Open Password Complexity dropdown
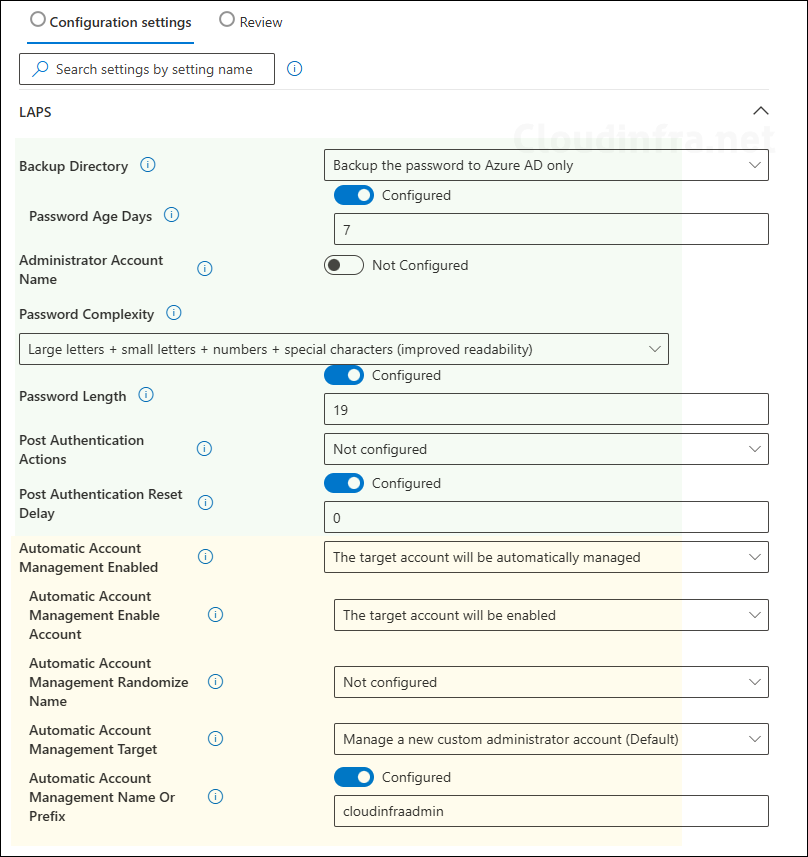Screen dimensions: 808x857 pyautogui.click(x=344, y=349)
